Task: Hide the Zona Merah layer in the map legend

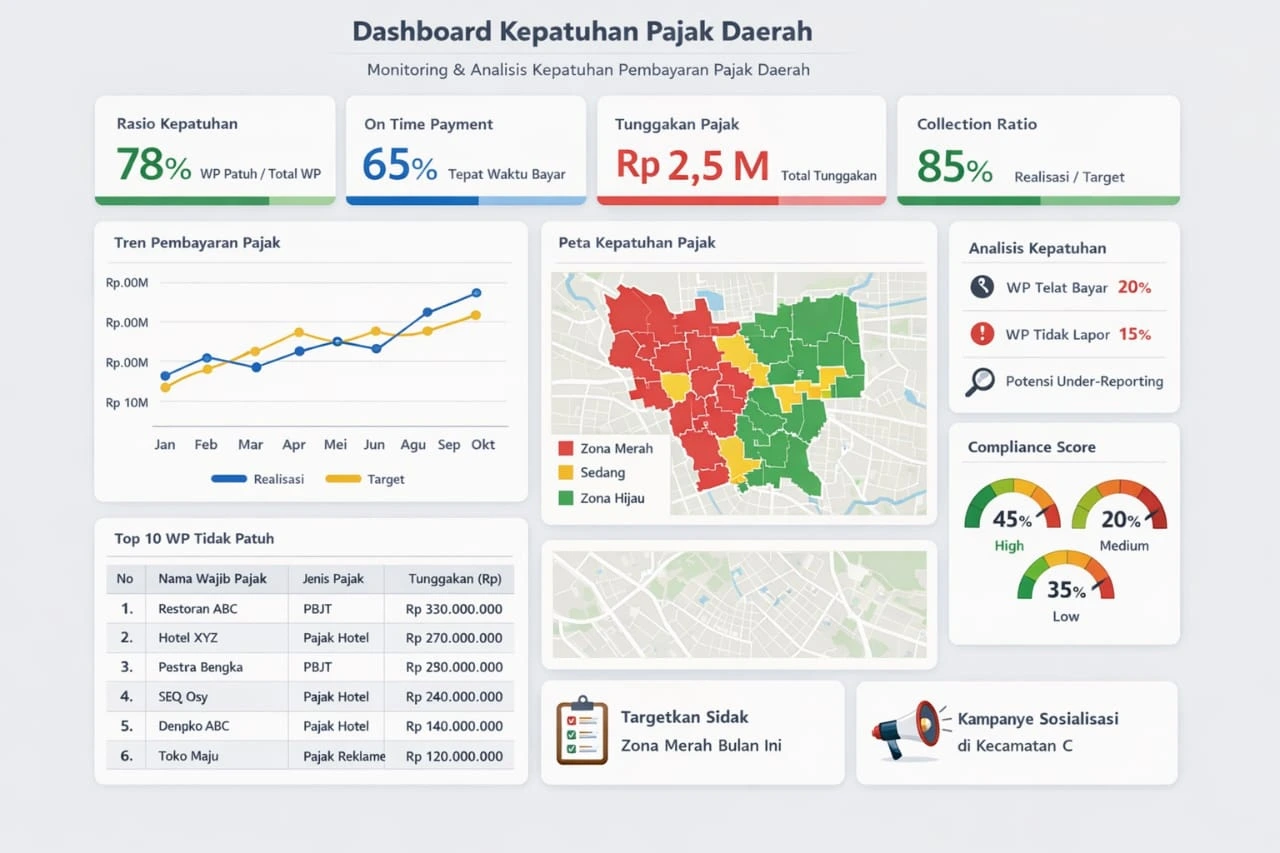Action: (x=567, y=450)
